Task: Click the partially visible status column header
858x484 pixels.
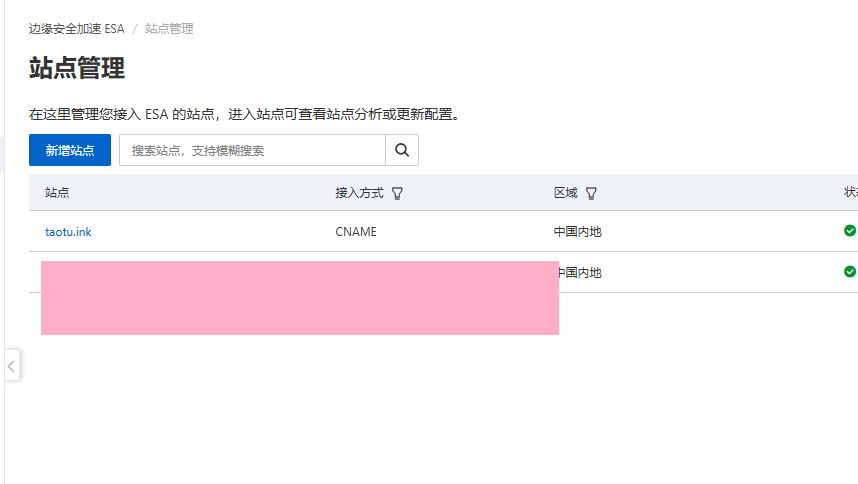Action: pyautogui.click(x=850, y=193)
